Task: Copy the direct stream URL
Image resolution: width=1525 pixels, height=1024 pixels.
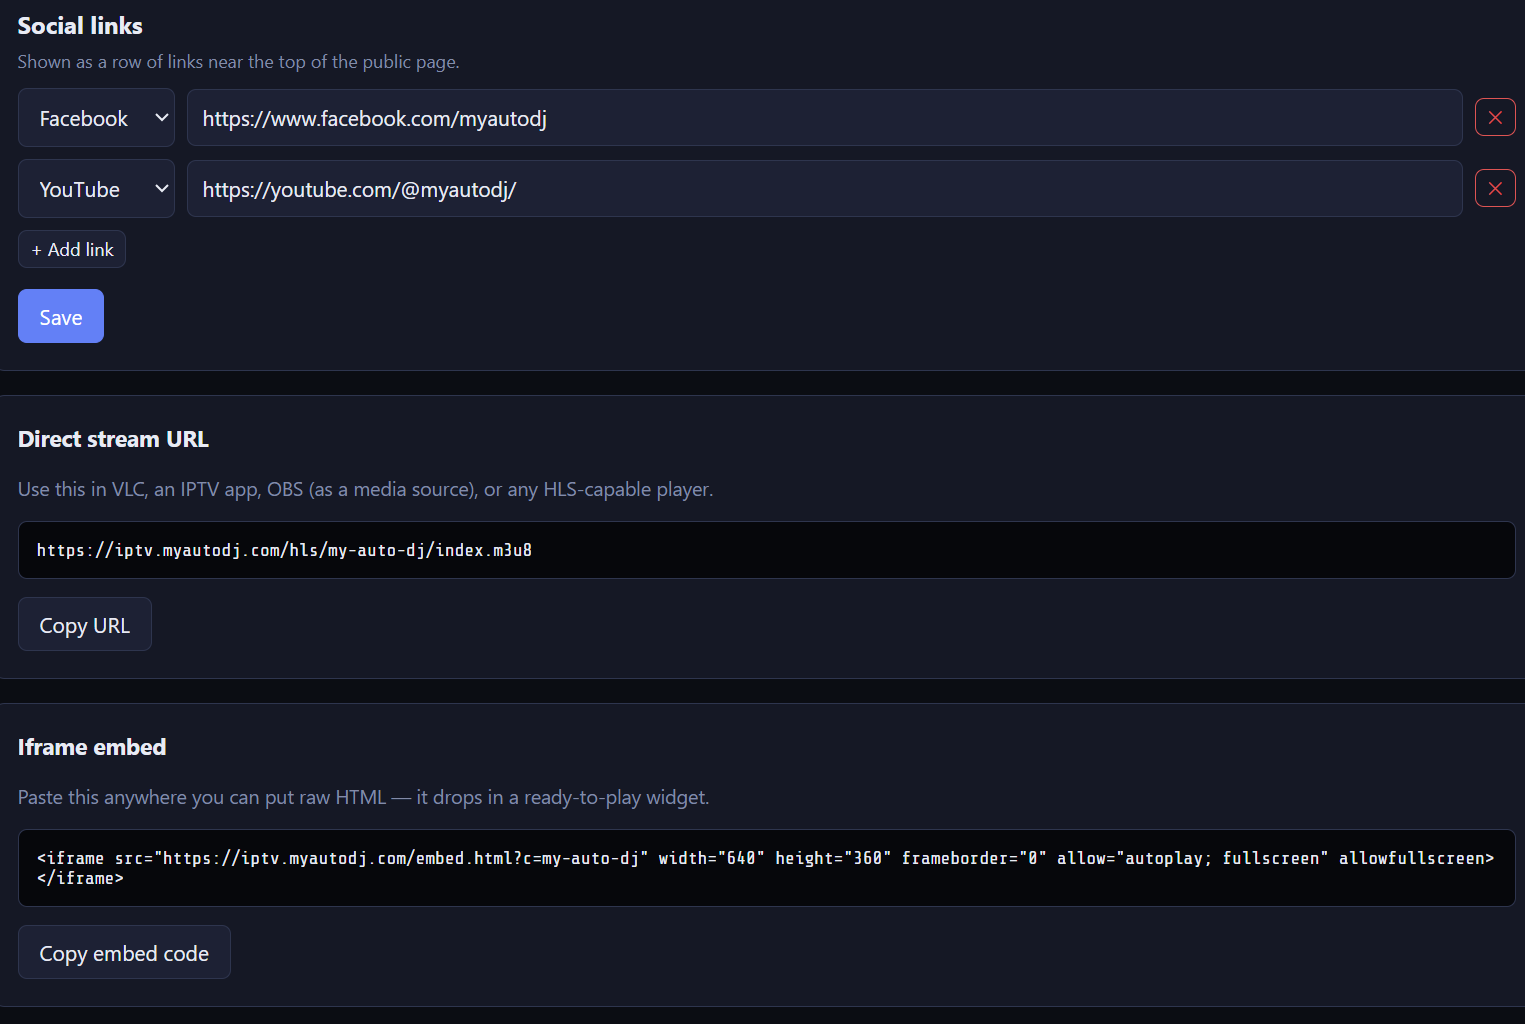Action: [85, 625]
